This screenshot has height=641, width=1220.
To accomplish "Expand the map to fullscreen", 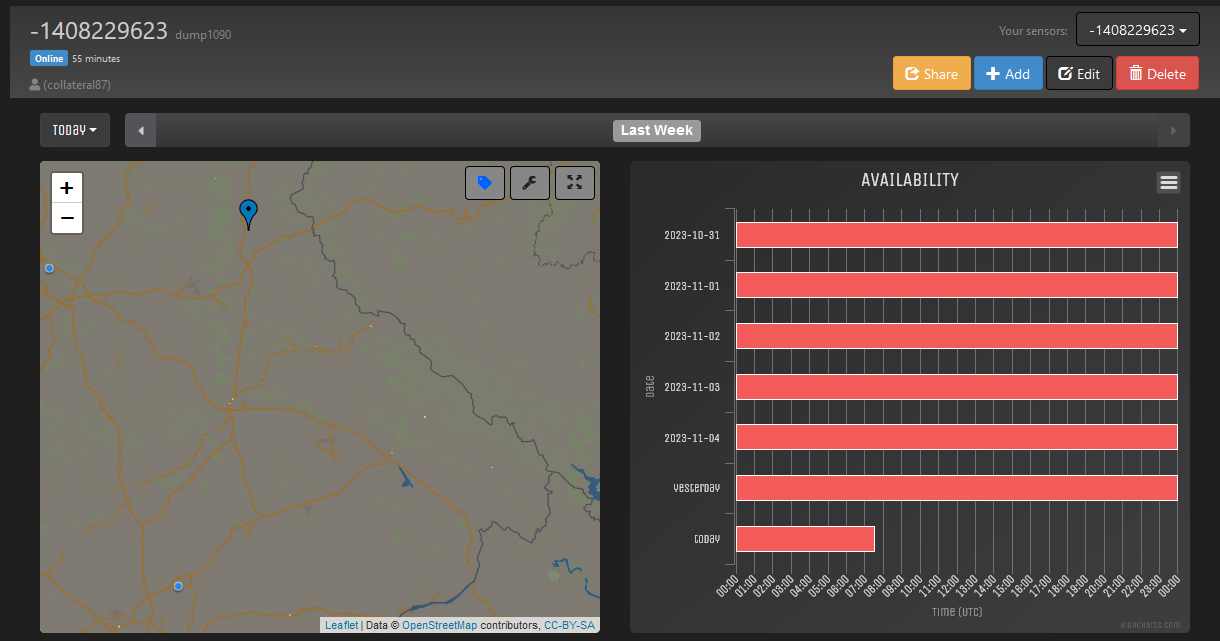I will [x=575, y=183].
